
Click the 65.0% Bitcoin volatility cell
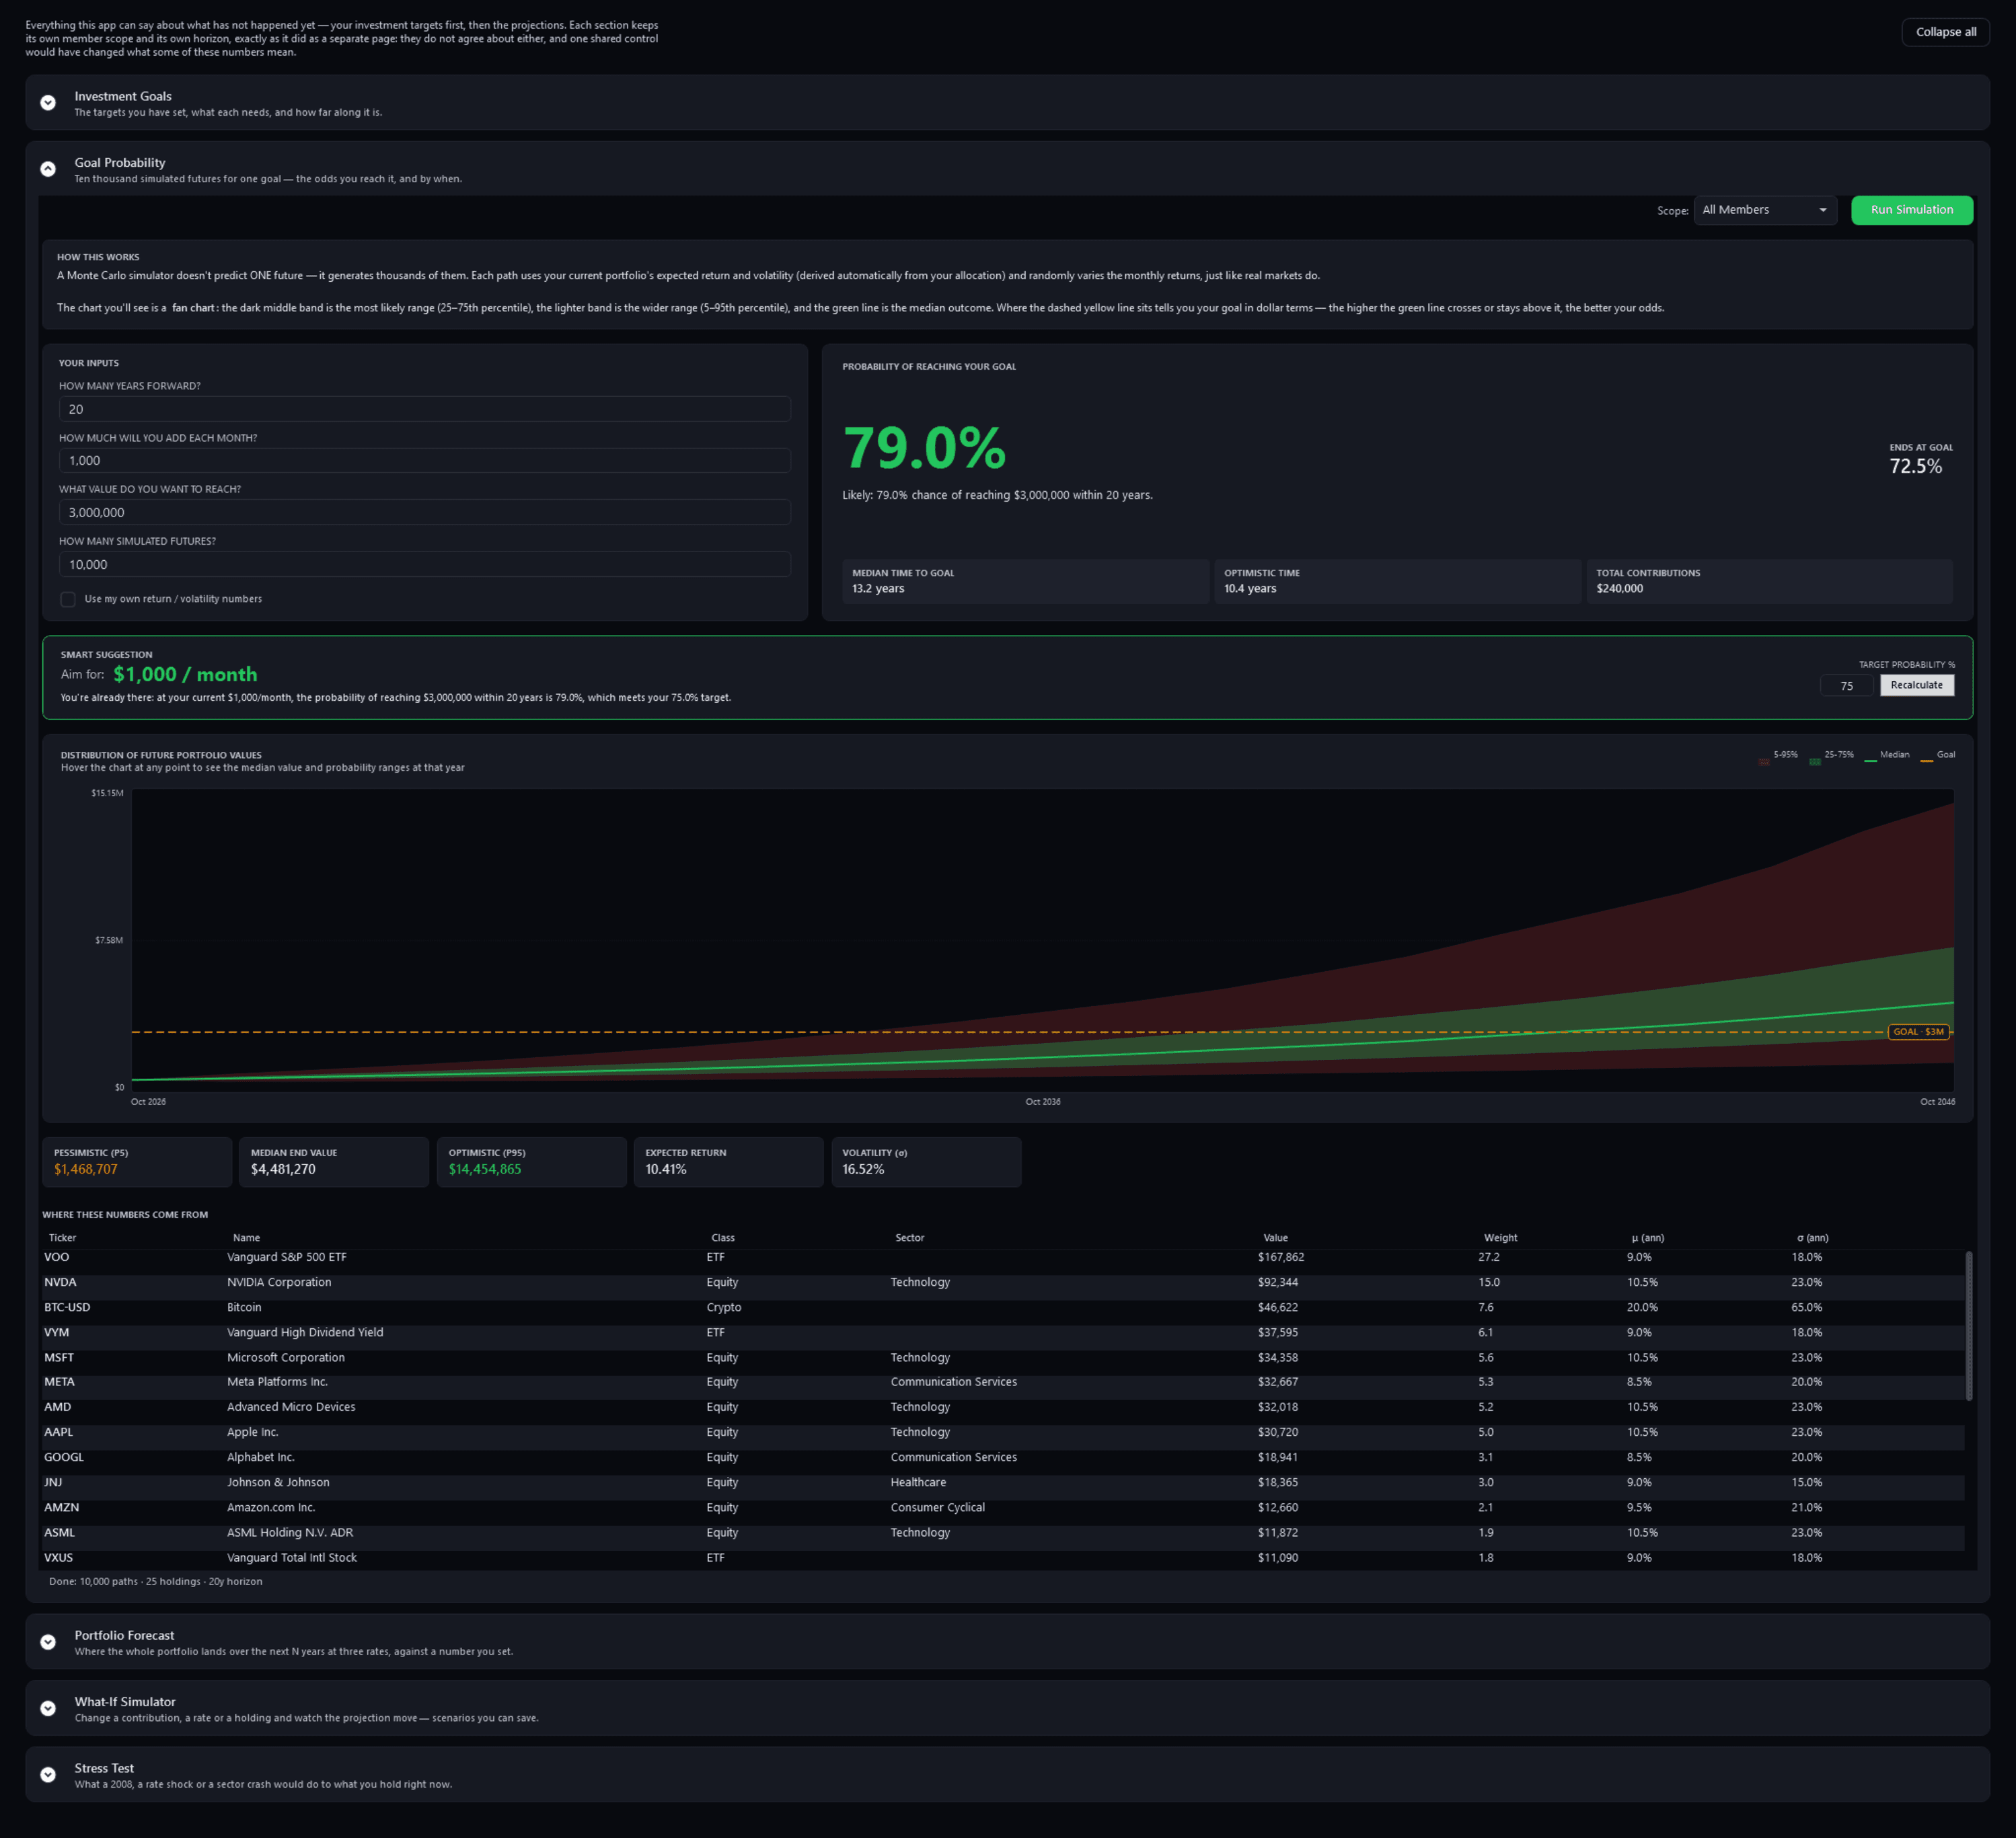pos(1806,1308)
